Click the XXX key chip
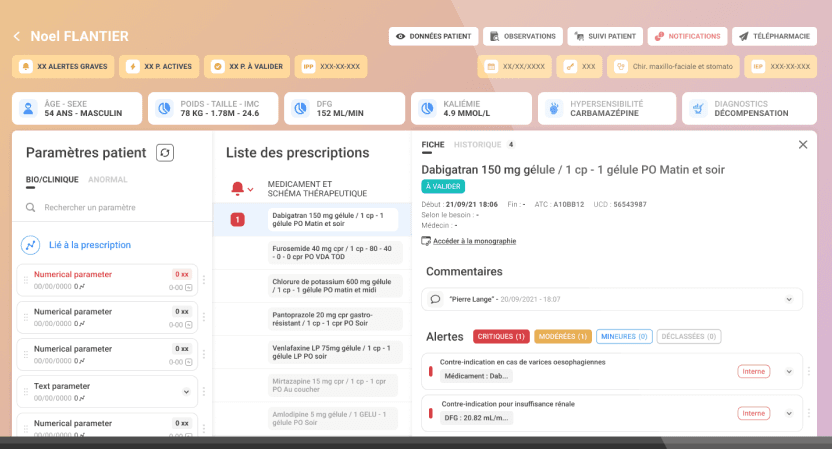832x449 pixels. point(579,66)
